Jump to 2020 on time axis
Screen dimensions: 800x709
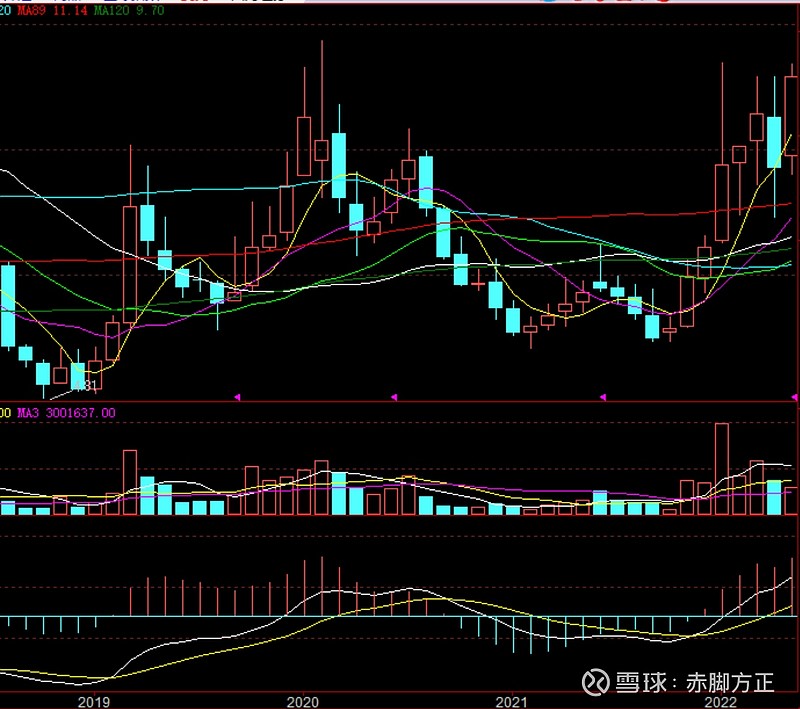[x=301, y=701]
